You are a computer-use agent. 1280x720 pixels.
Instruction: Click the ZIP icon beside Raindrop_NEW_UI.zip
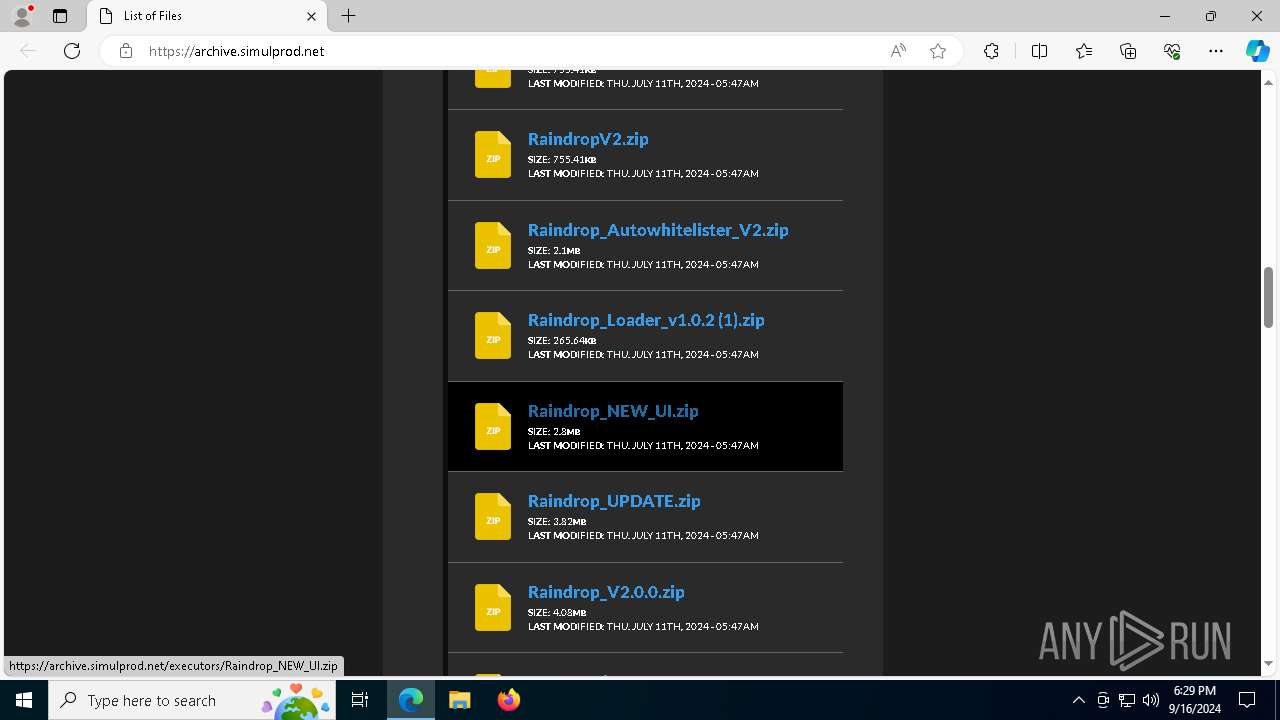(493, 427)
